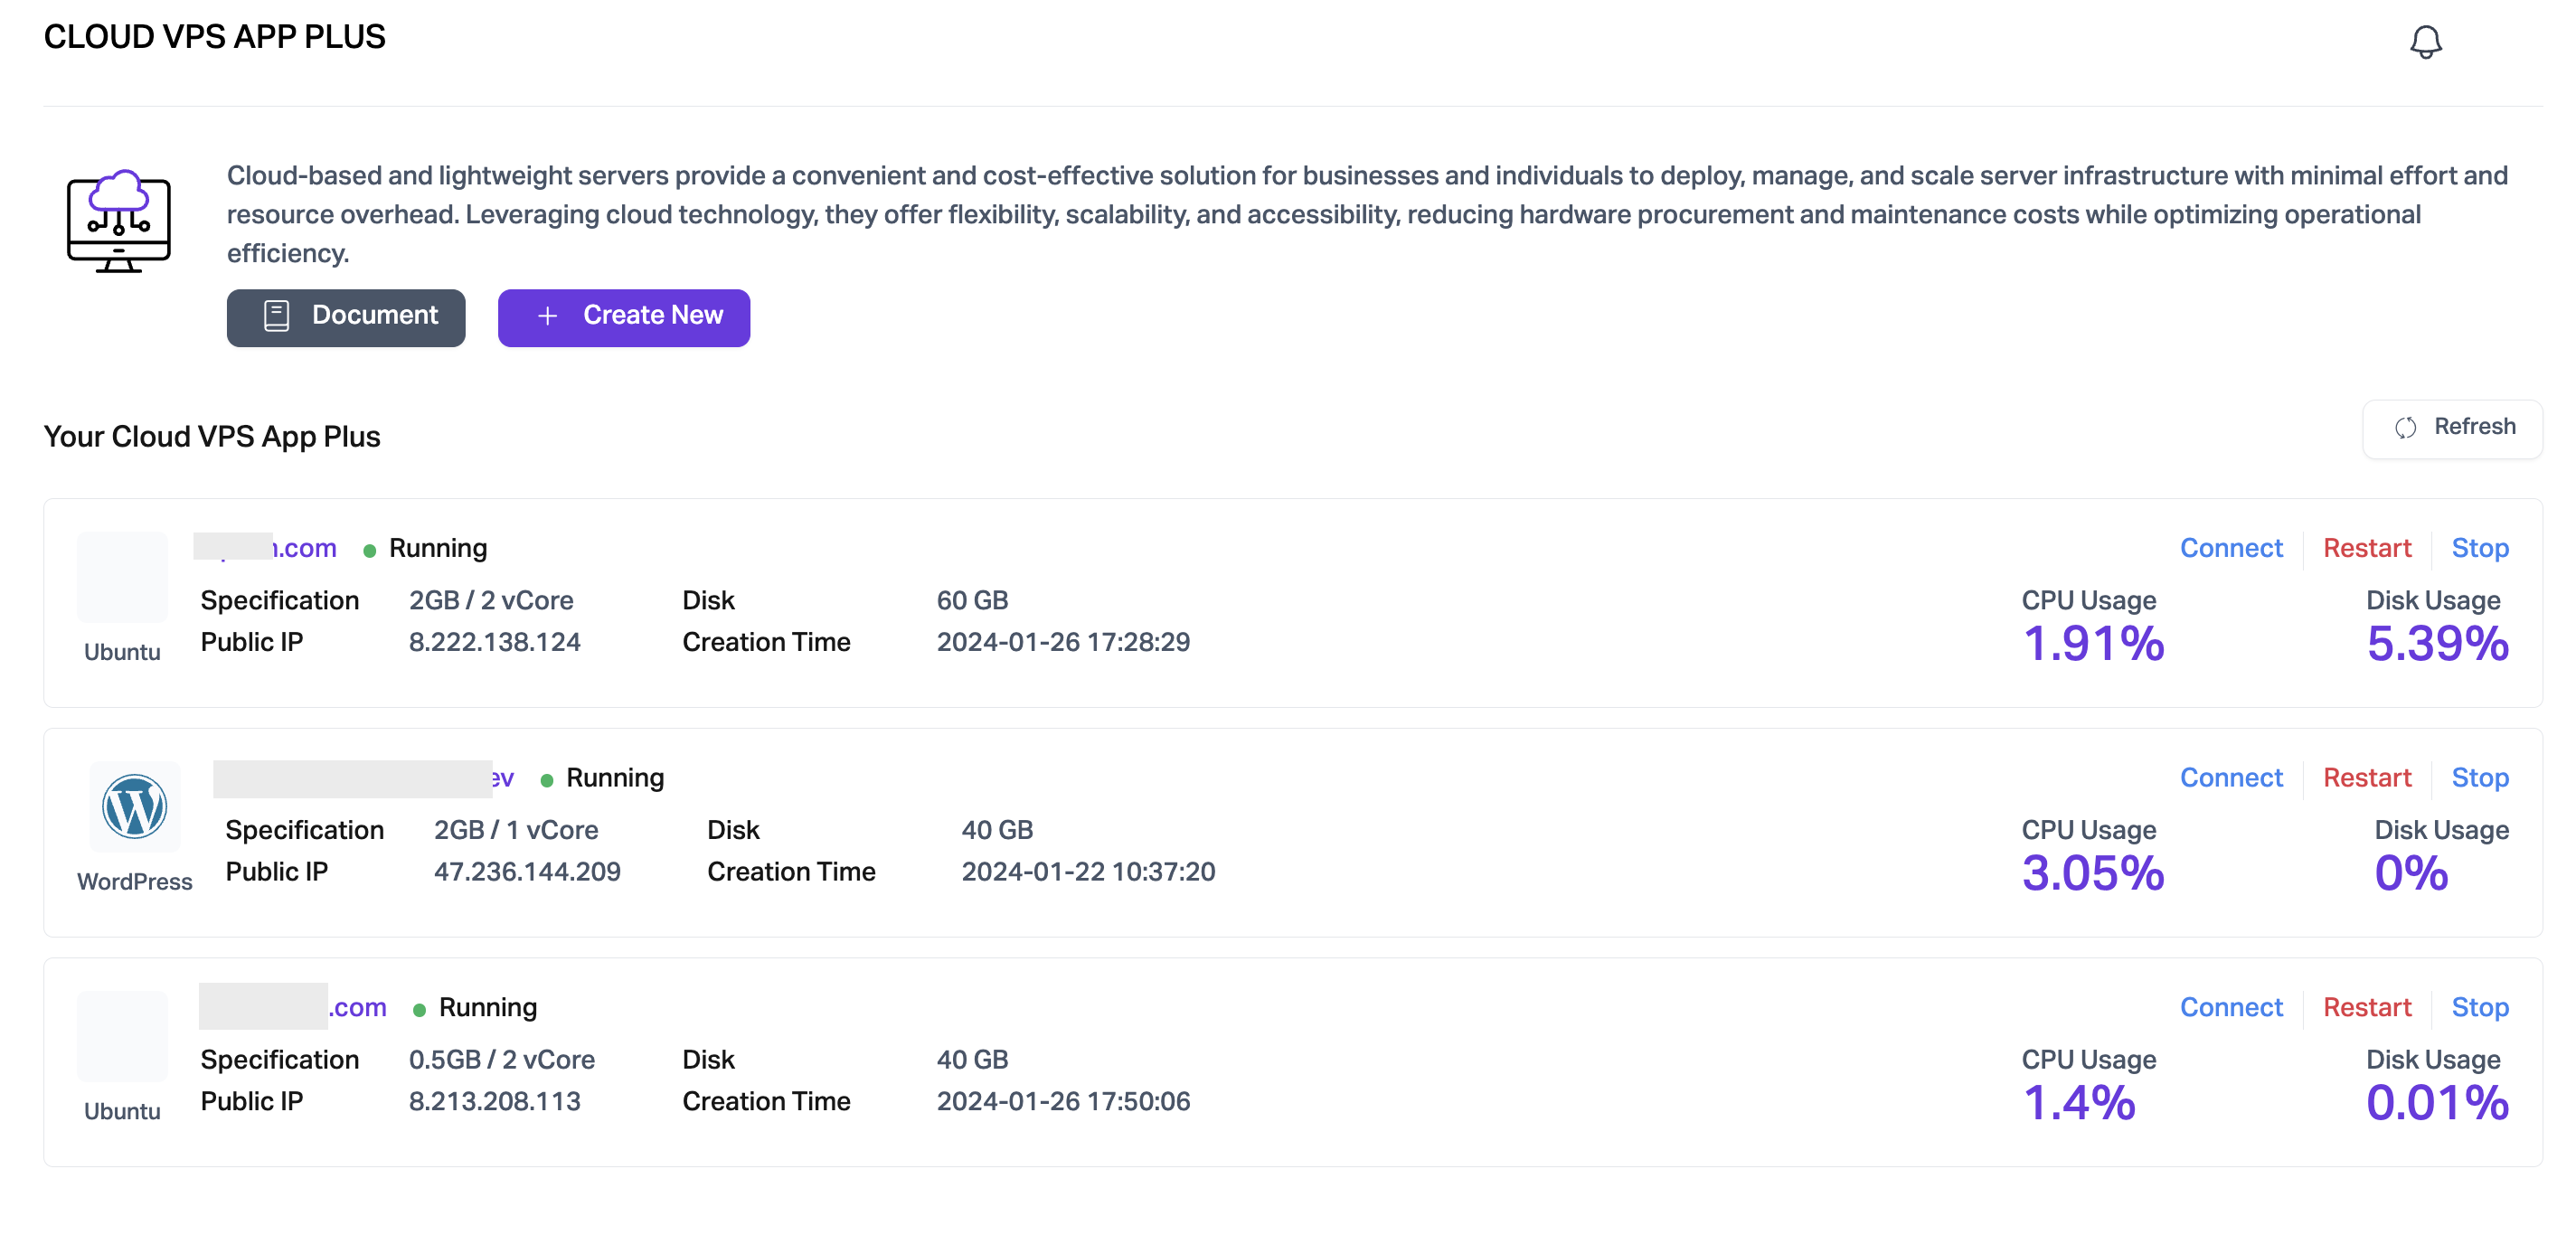Click the Running status of the 0.5GB server
The width and height of the screenshot is (2576, 1235).
click(x=488, y=1007)
